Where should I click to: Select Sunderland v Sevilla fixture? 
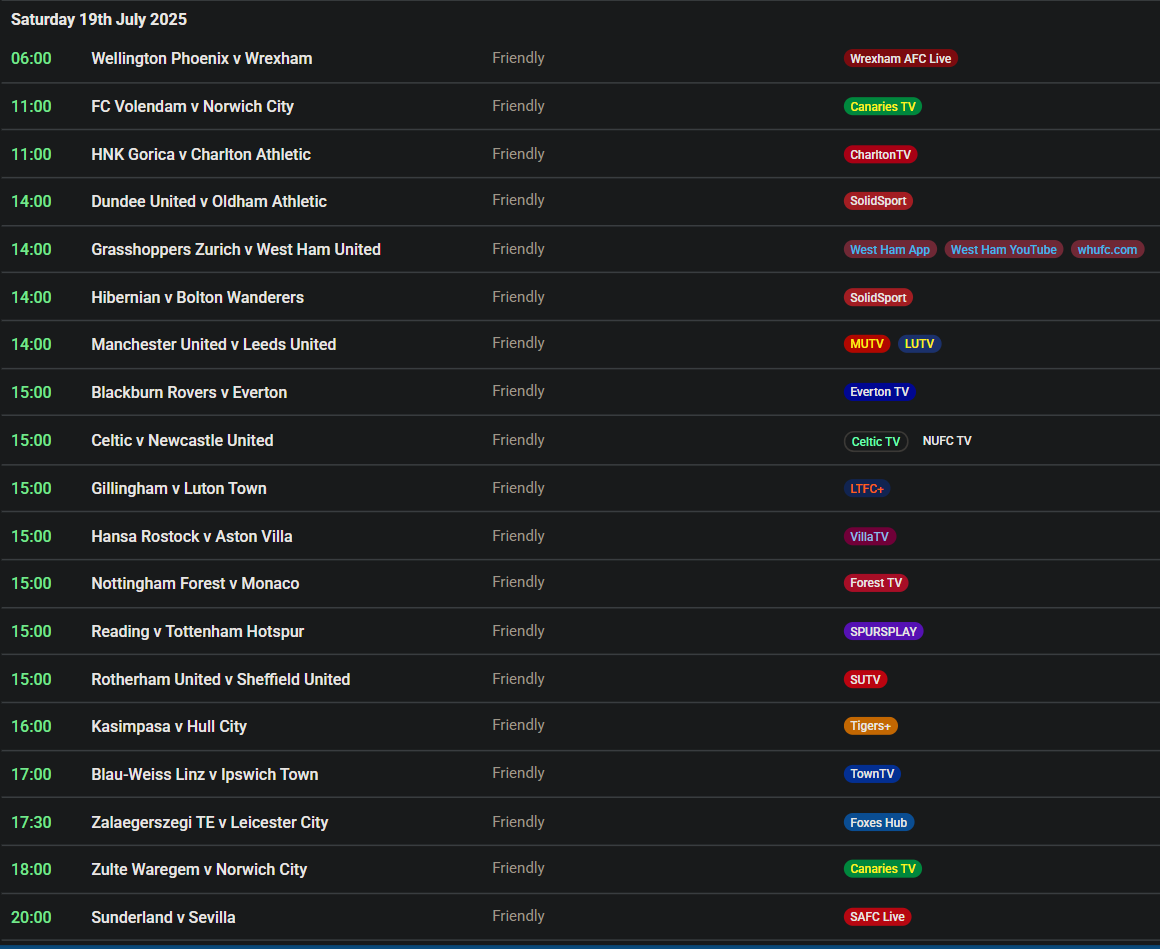[x=163, y=918]
